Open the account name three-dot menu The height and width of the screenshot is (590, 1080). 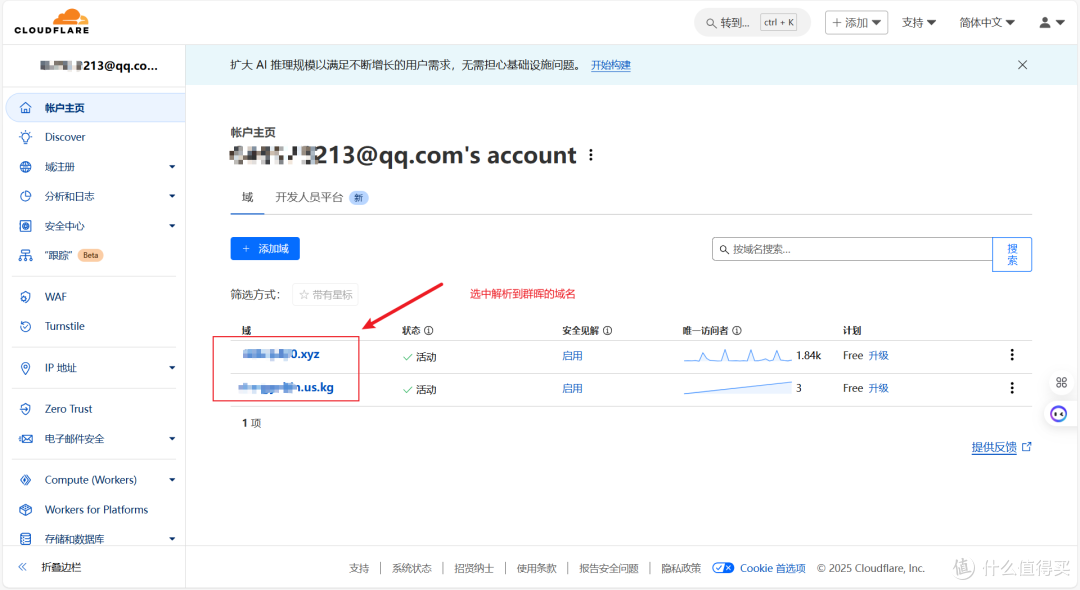[591, 155]
